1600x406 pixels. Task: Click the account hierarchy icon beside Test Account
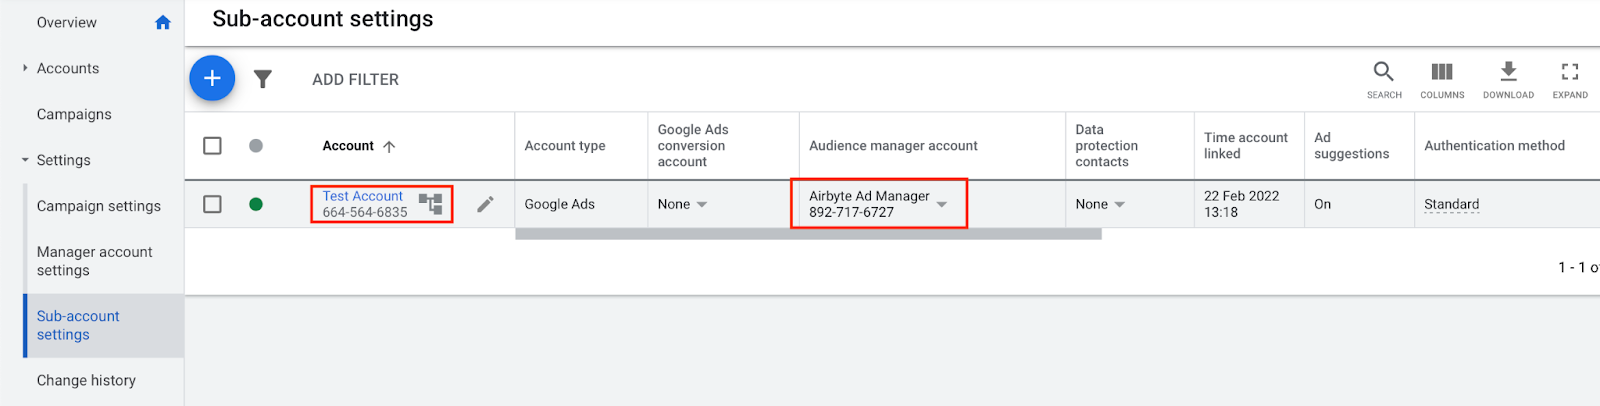coord(431,204)
